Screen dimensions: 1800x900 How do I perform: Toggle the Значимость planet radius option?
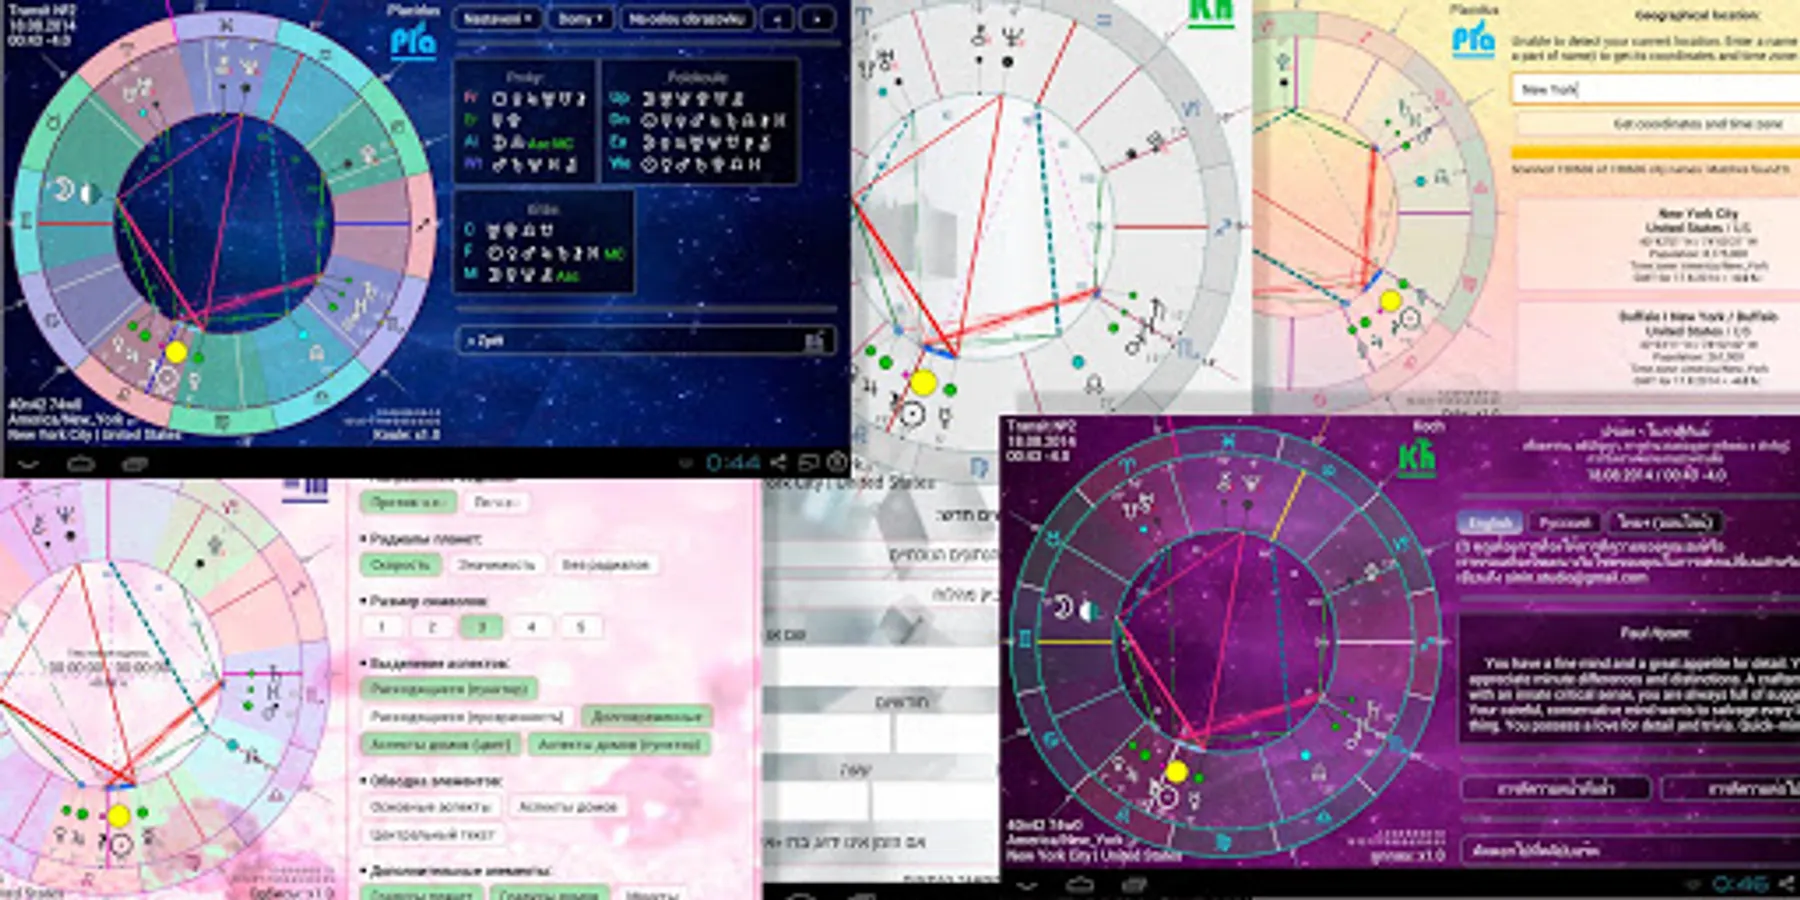coord(496,565)
